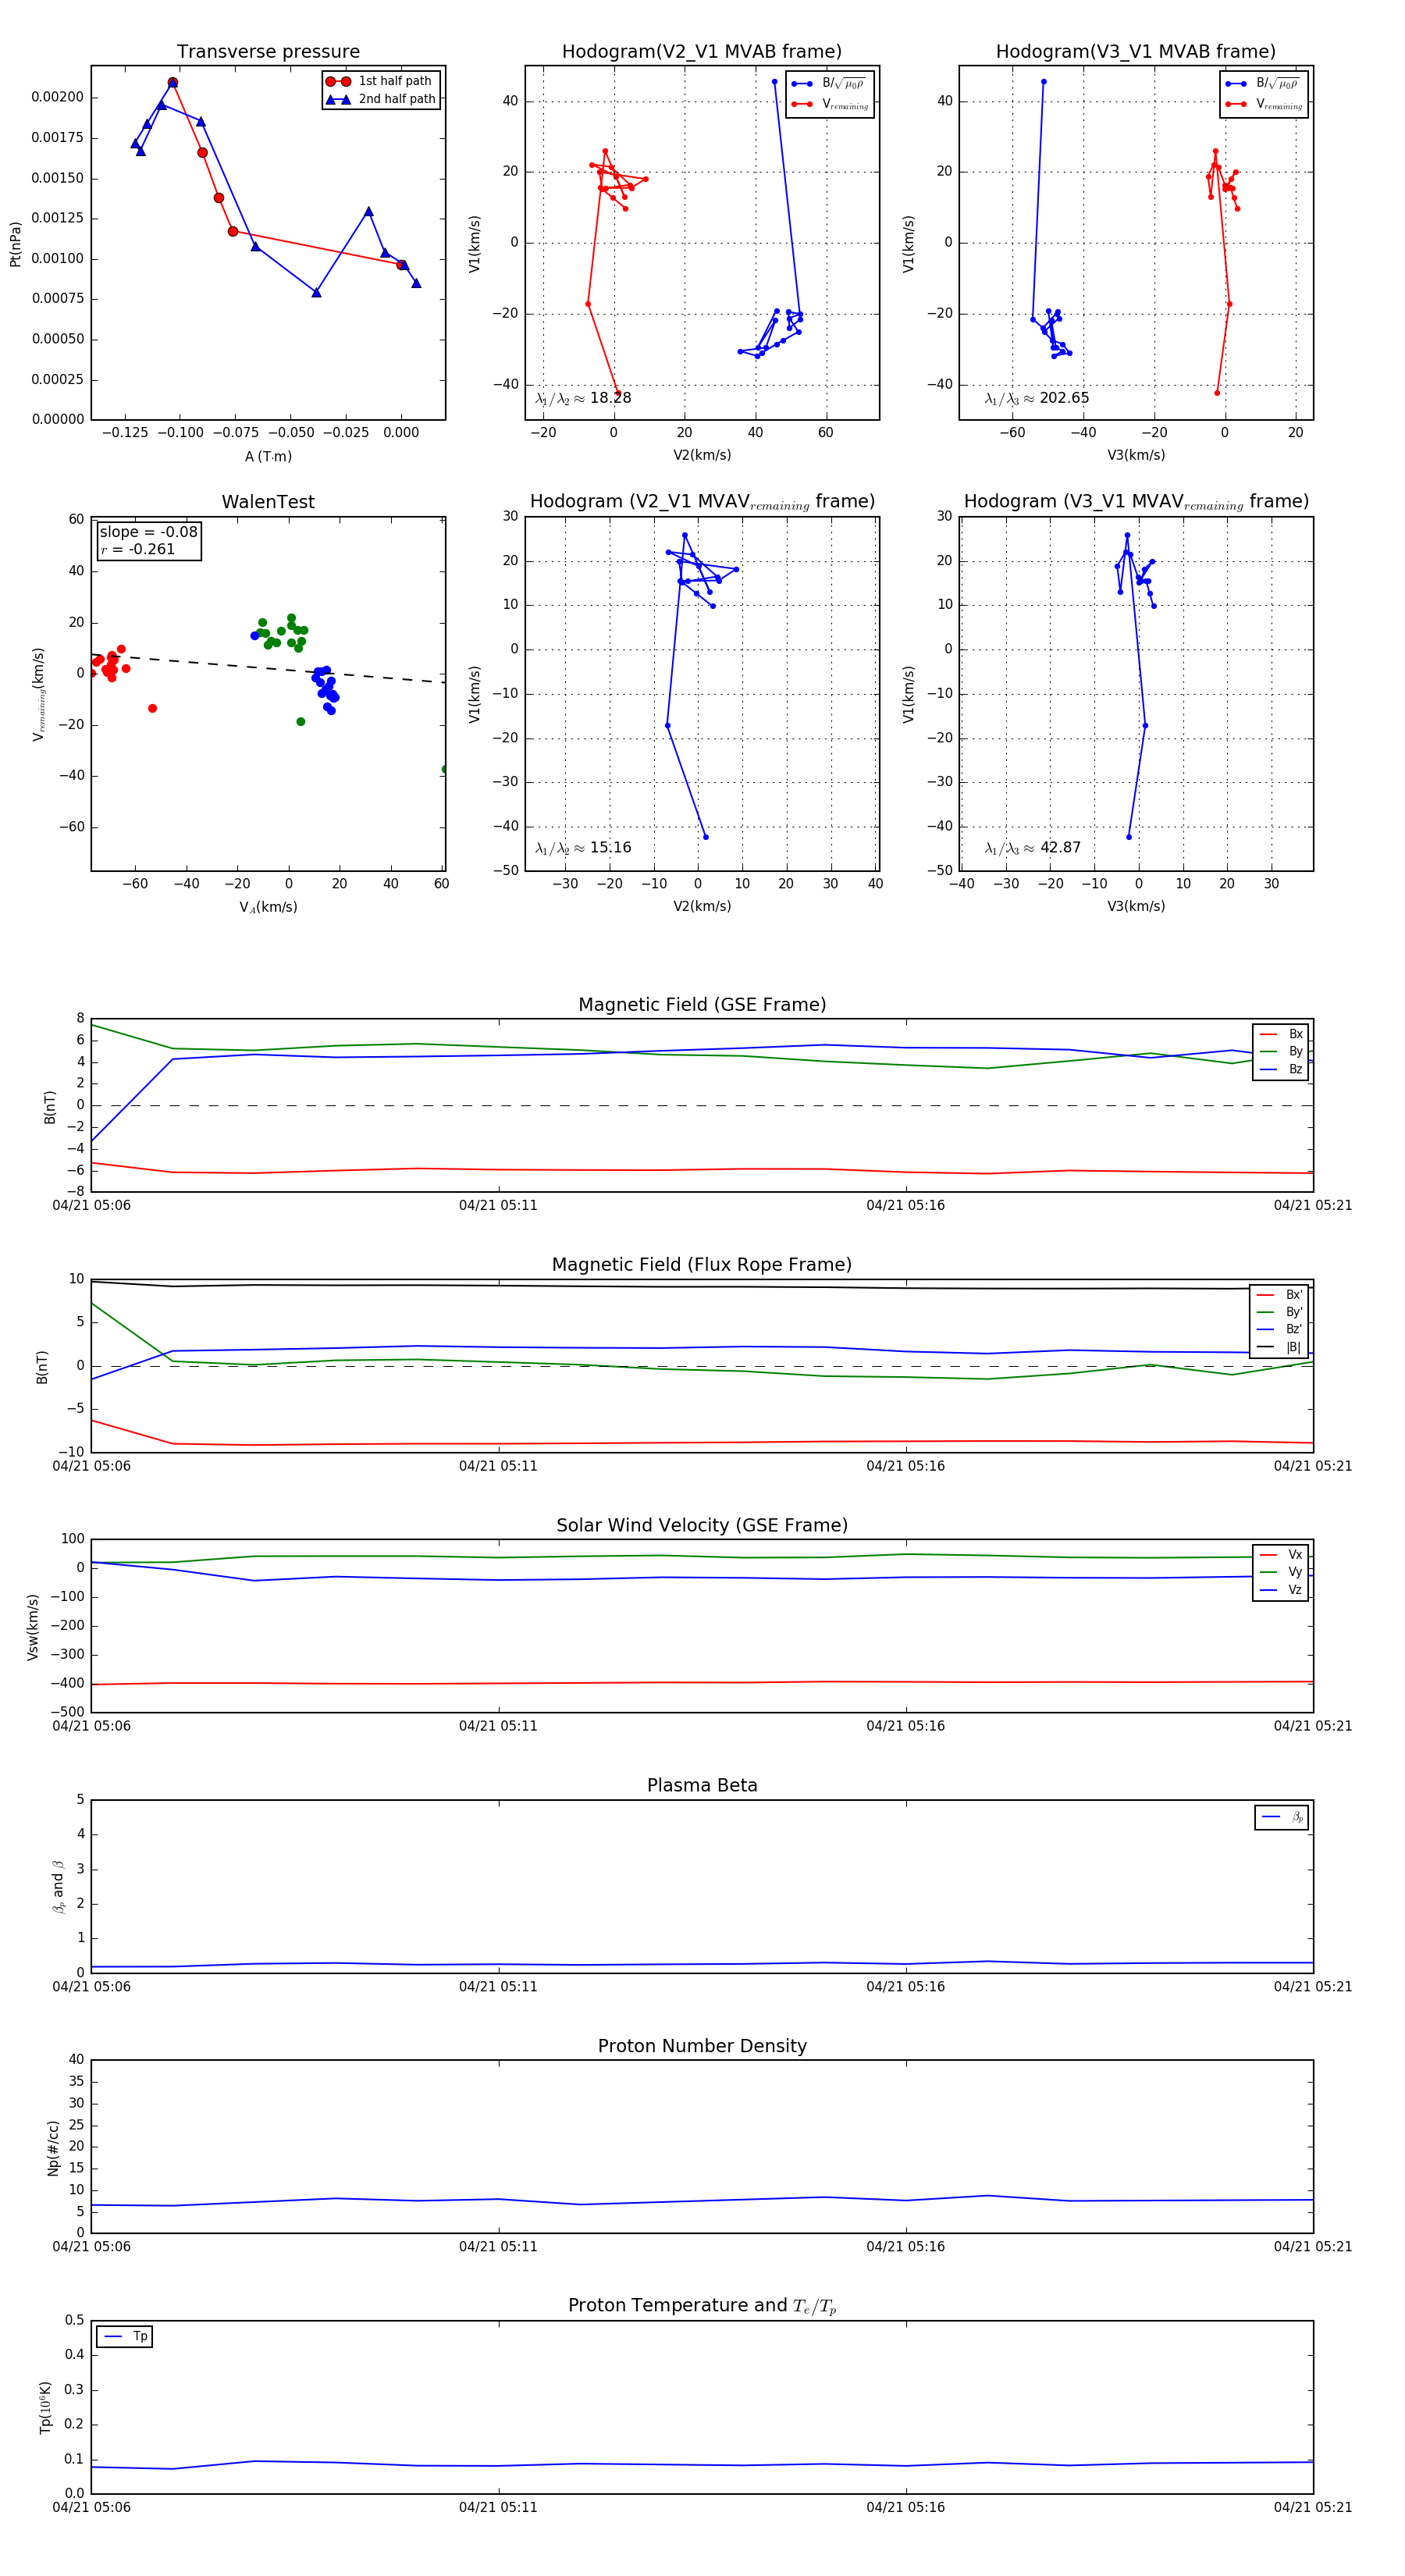The width and height of the screenshot is (1405, 2576).
Task: Click the 'Transverse pressure' plot title
Action: [268, 52]
